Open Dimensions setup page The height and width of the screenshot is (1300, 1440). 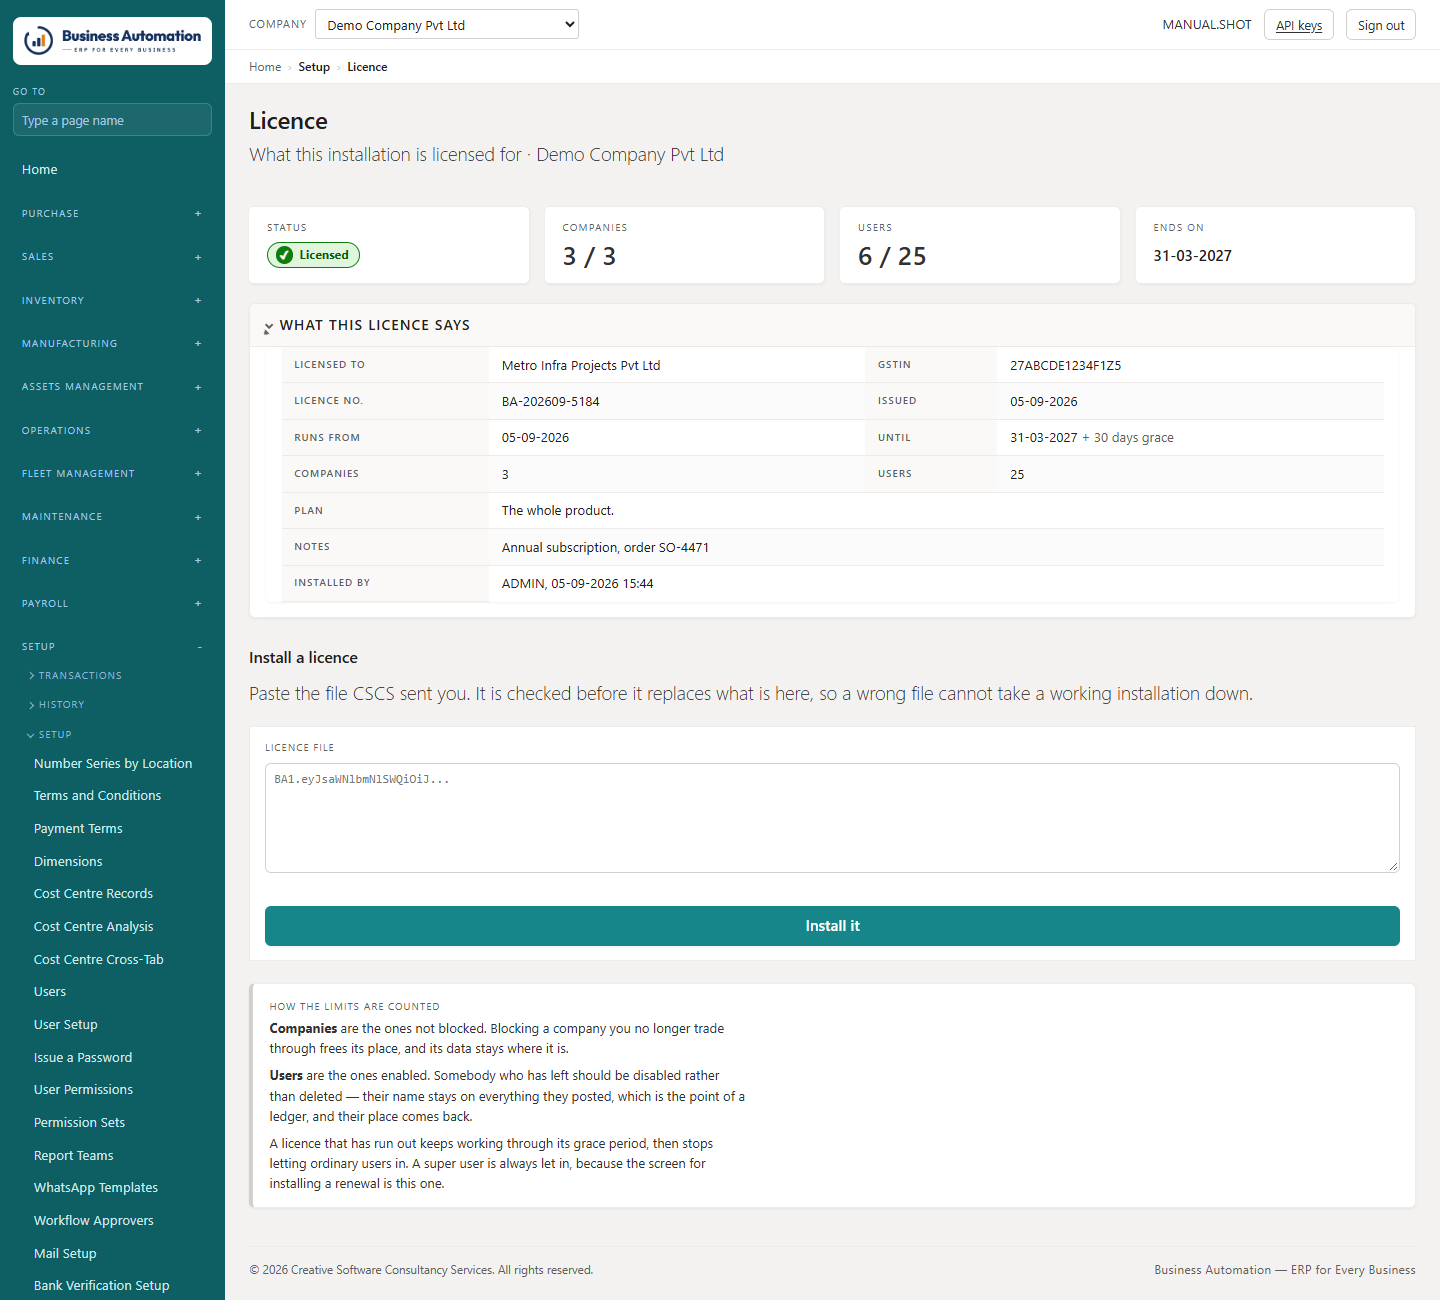click(68, 862)
